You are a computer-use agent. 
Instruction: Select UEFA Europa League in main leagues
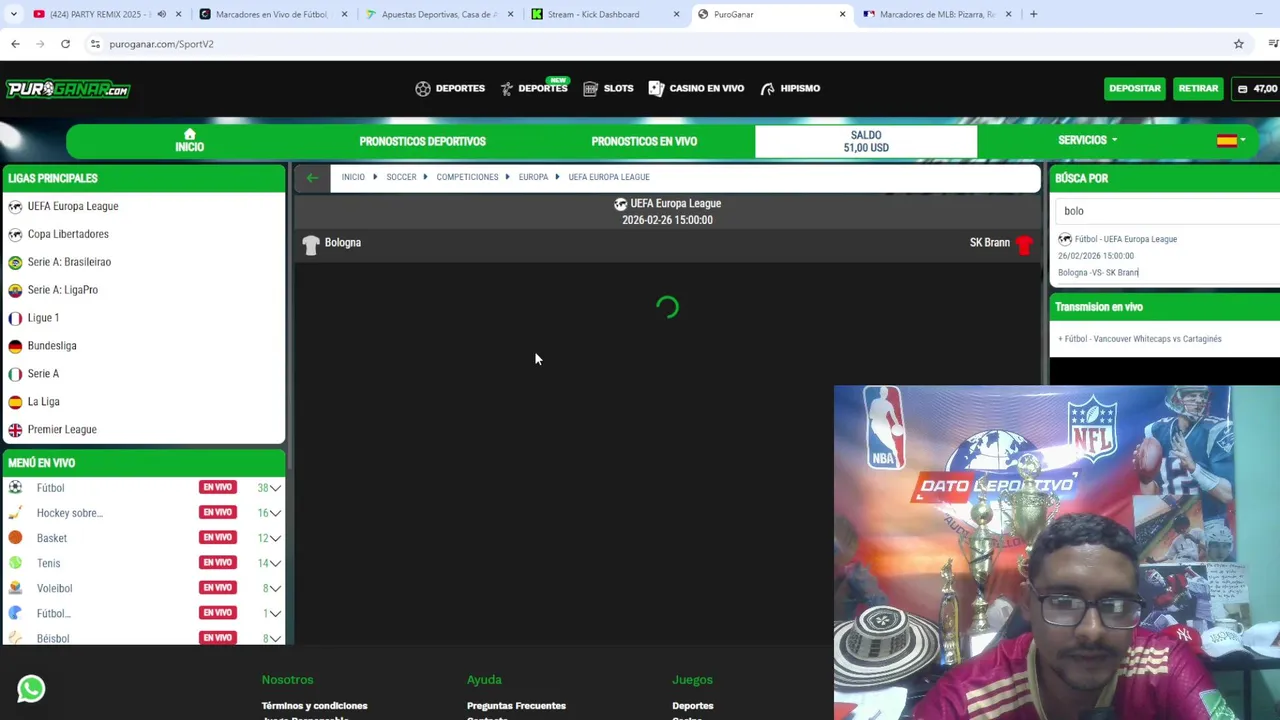[73, 206]
